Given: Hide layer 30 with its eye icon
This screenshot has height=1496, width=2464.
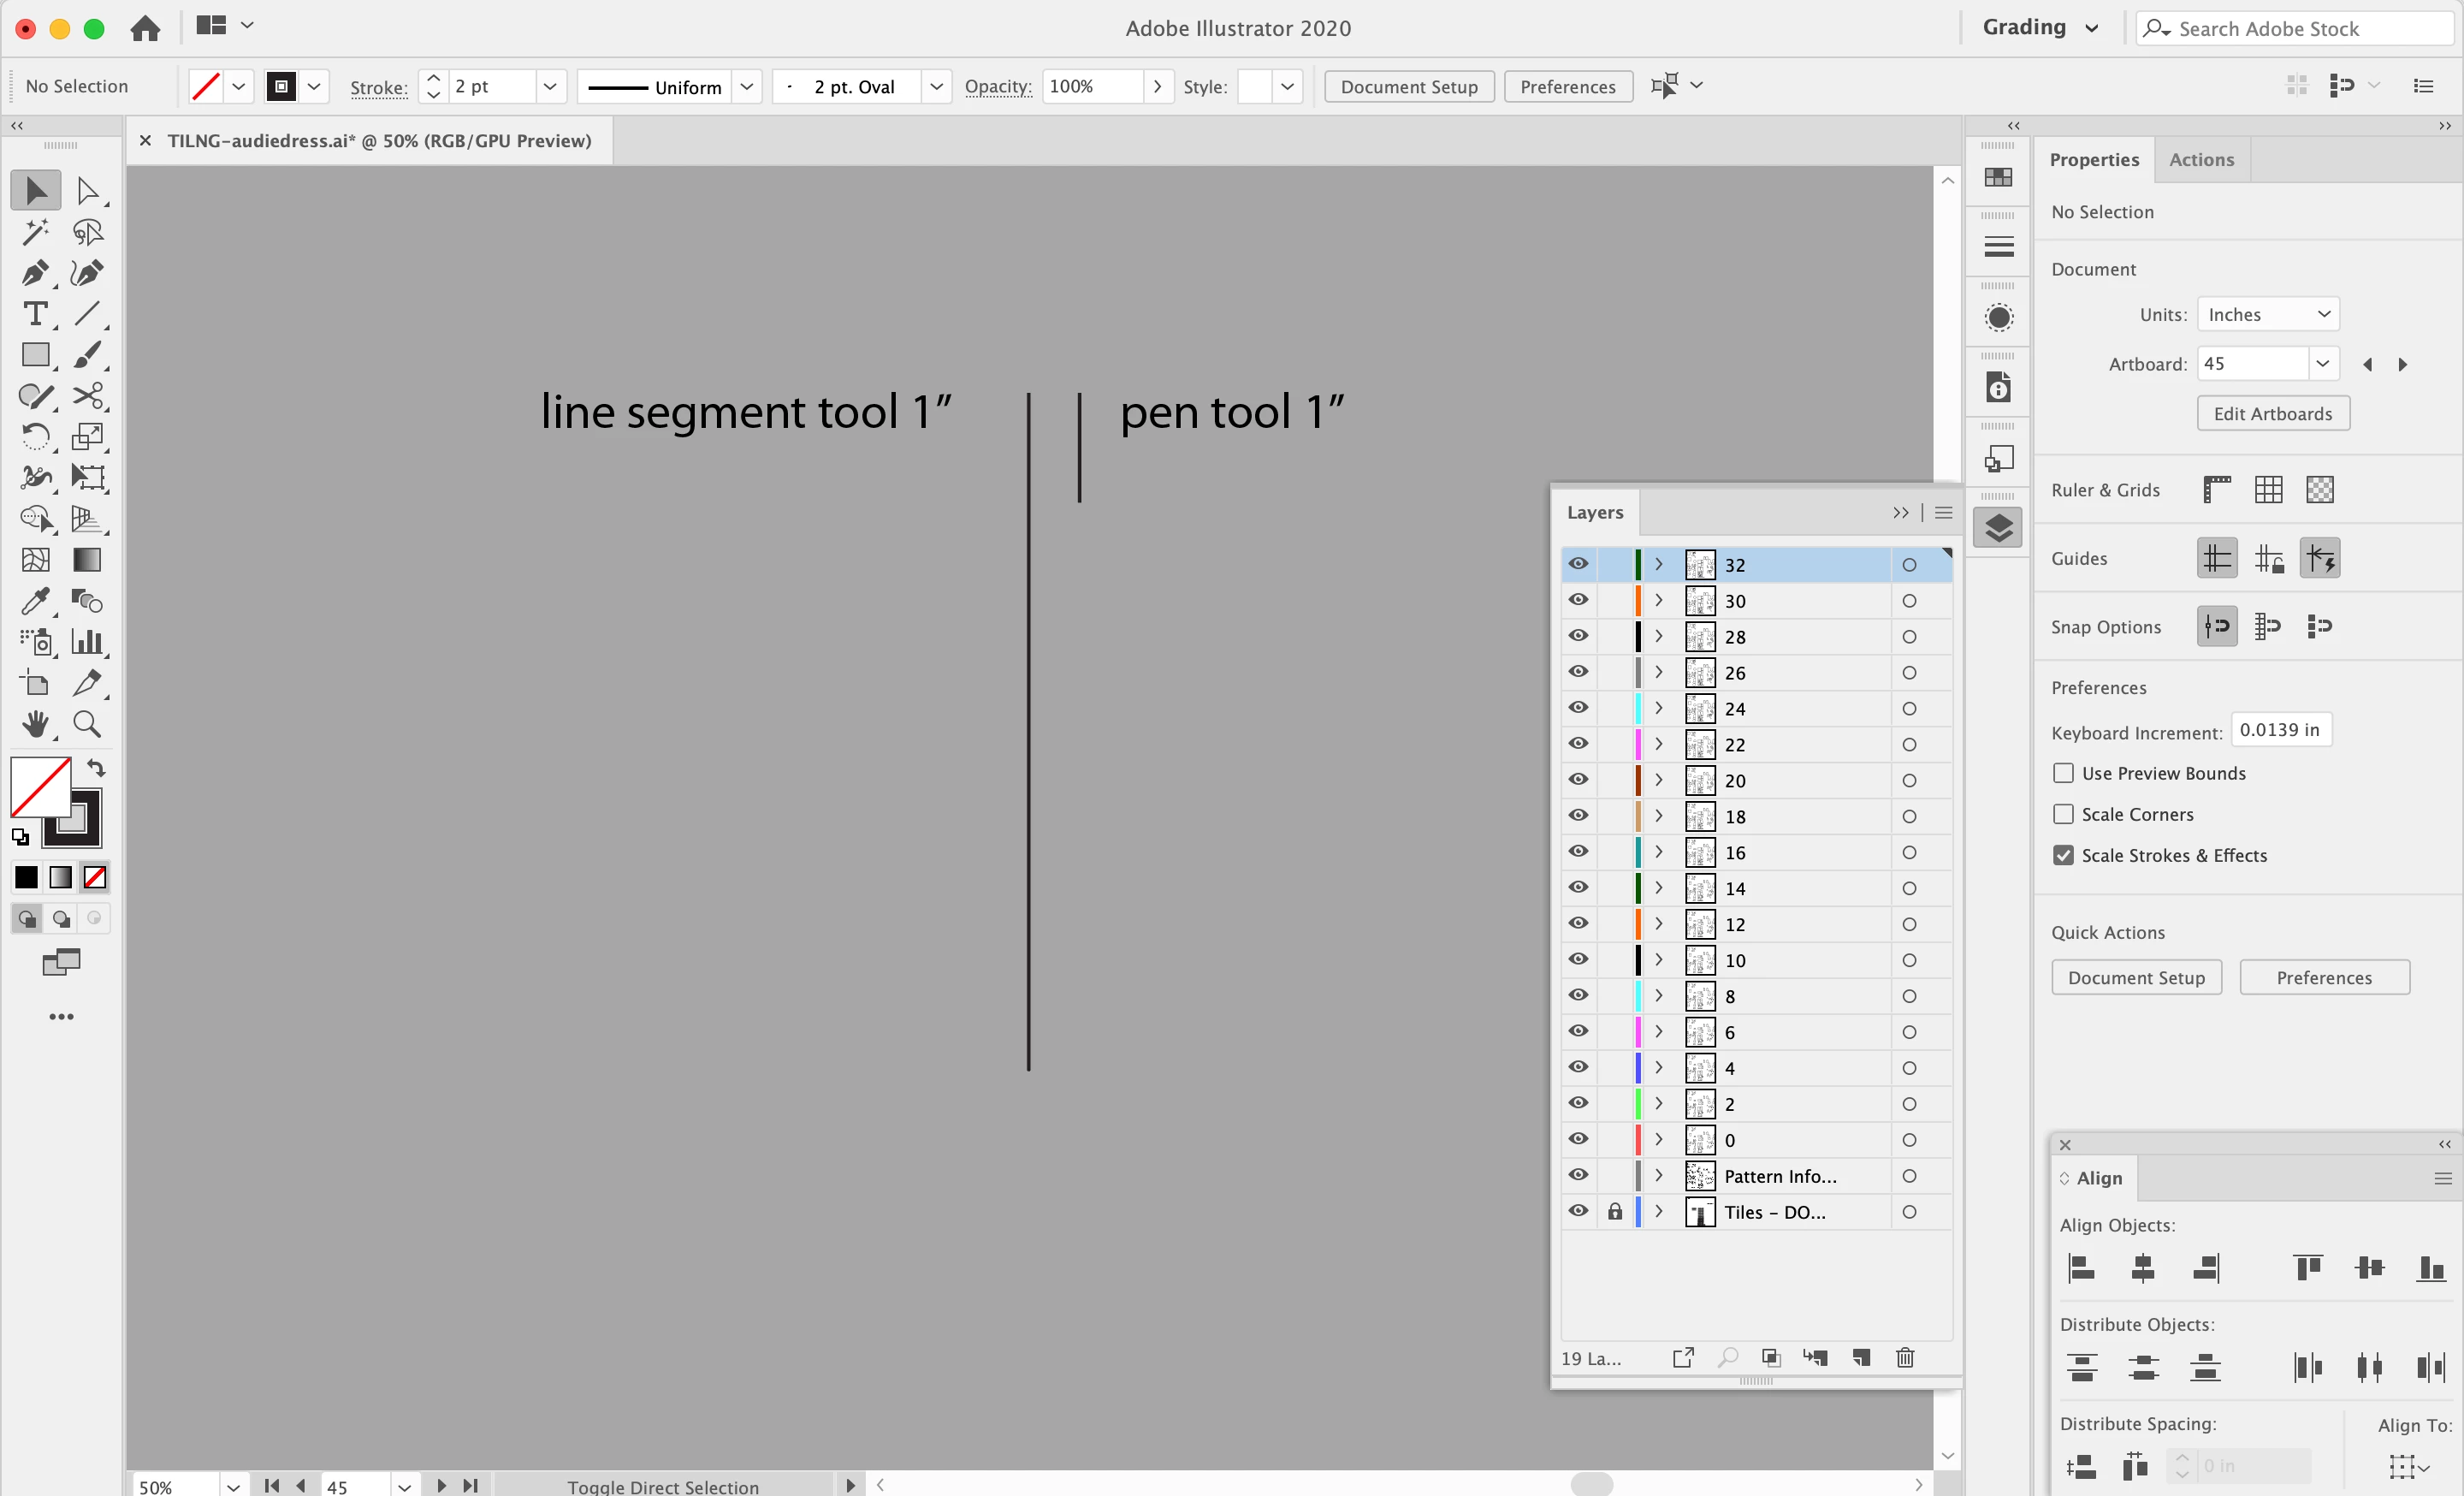Looking at the screenshot, I should click(1578, 600).
